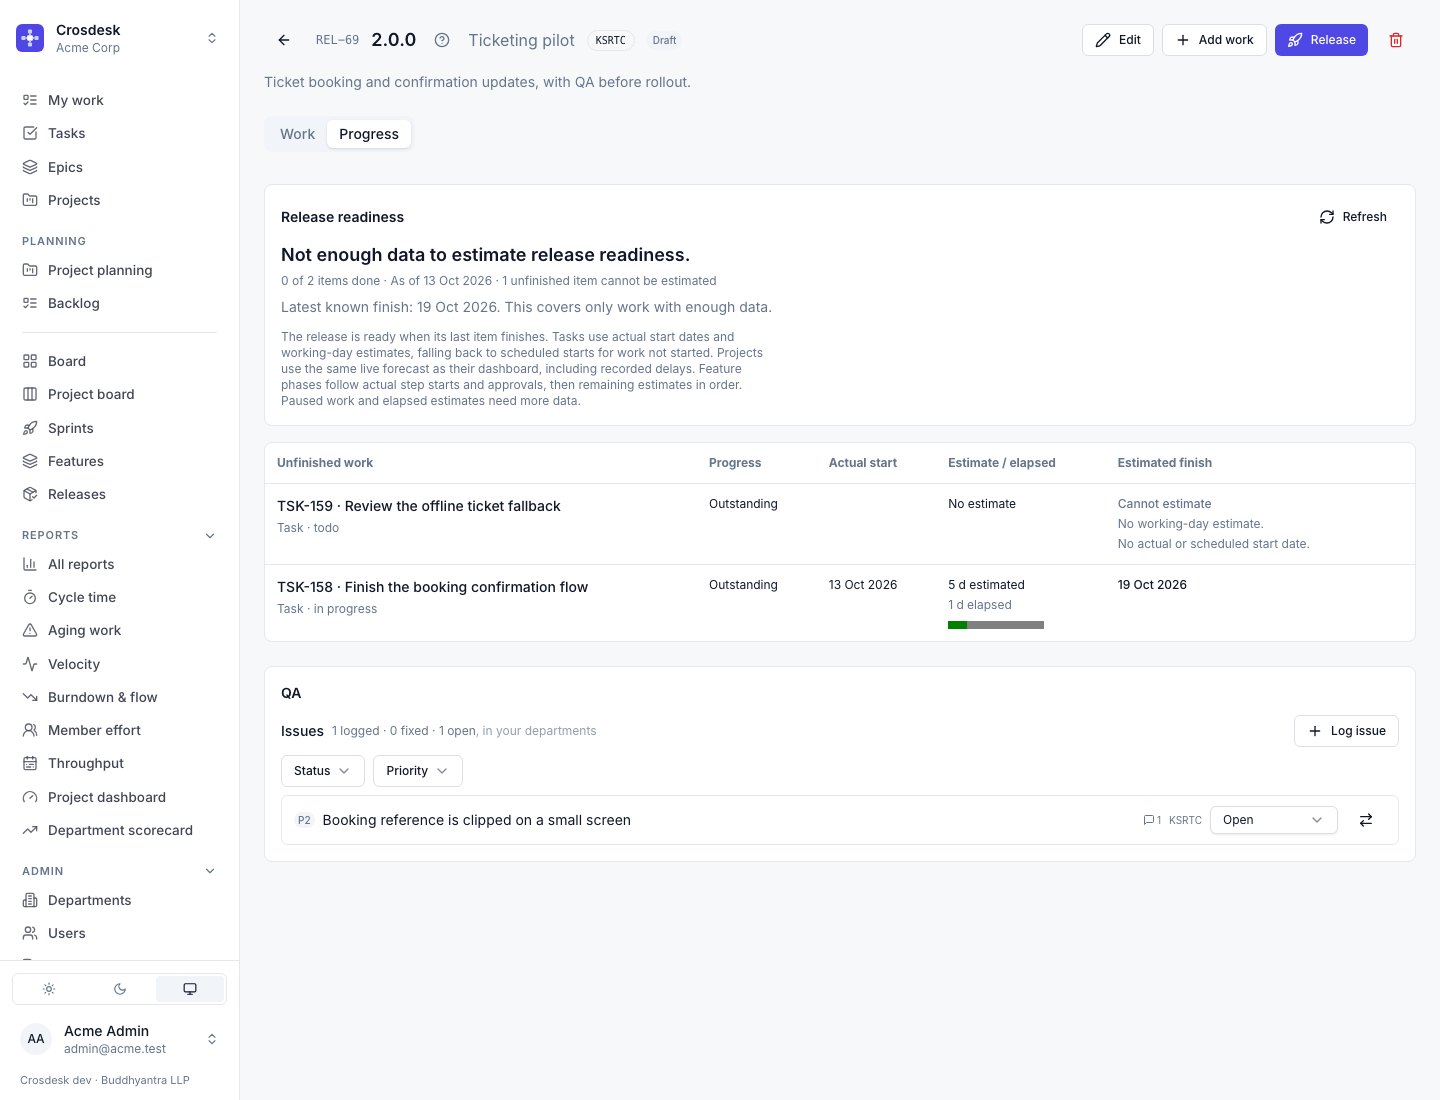This screenshot has height=1100, width=1440.
Task: Click the Crosdesk logo icon
Action: click(x=30, y=38)
